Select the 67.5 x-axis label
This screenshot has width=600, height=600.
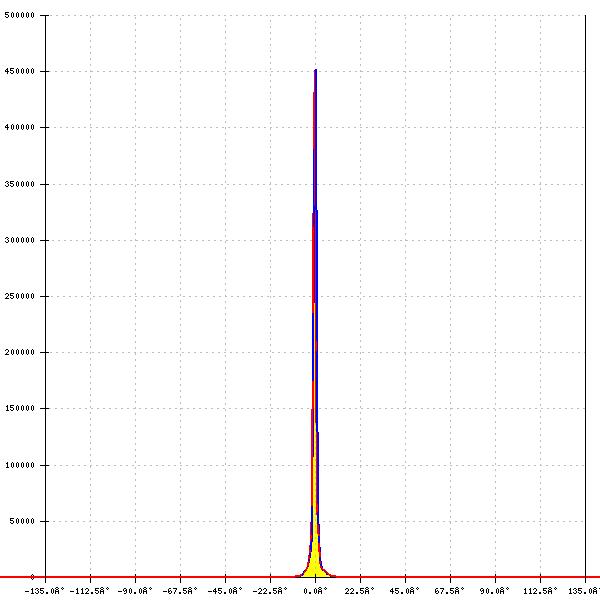pos(450,591)
